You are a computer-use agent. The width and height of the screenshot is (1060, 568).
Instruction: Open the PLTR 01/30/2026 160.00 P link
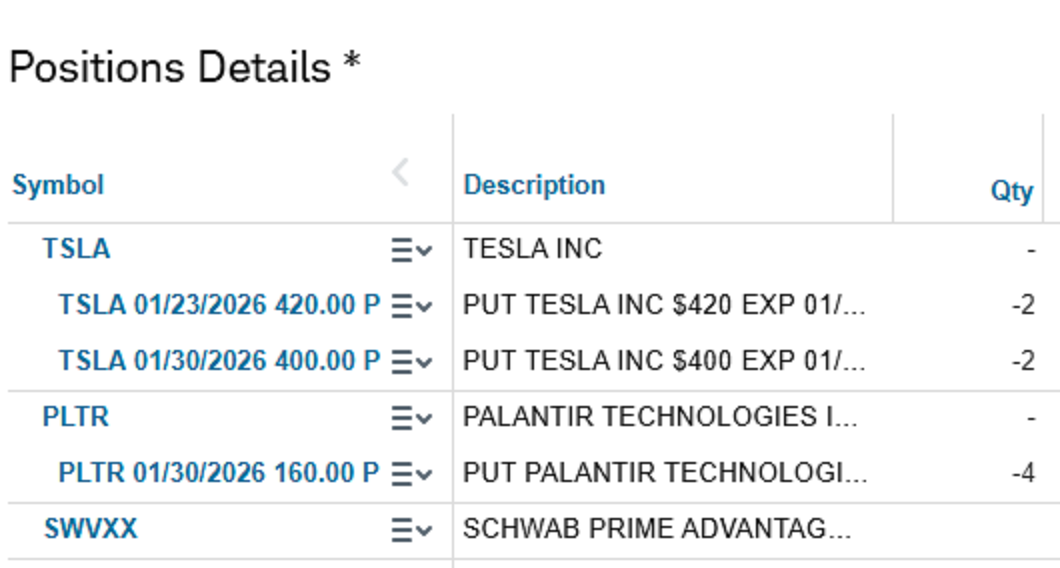(219, 473)
